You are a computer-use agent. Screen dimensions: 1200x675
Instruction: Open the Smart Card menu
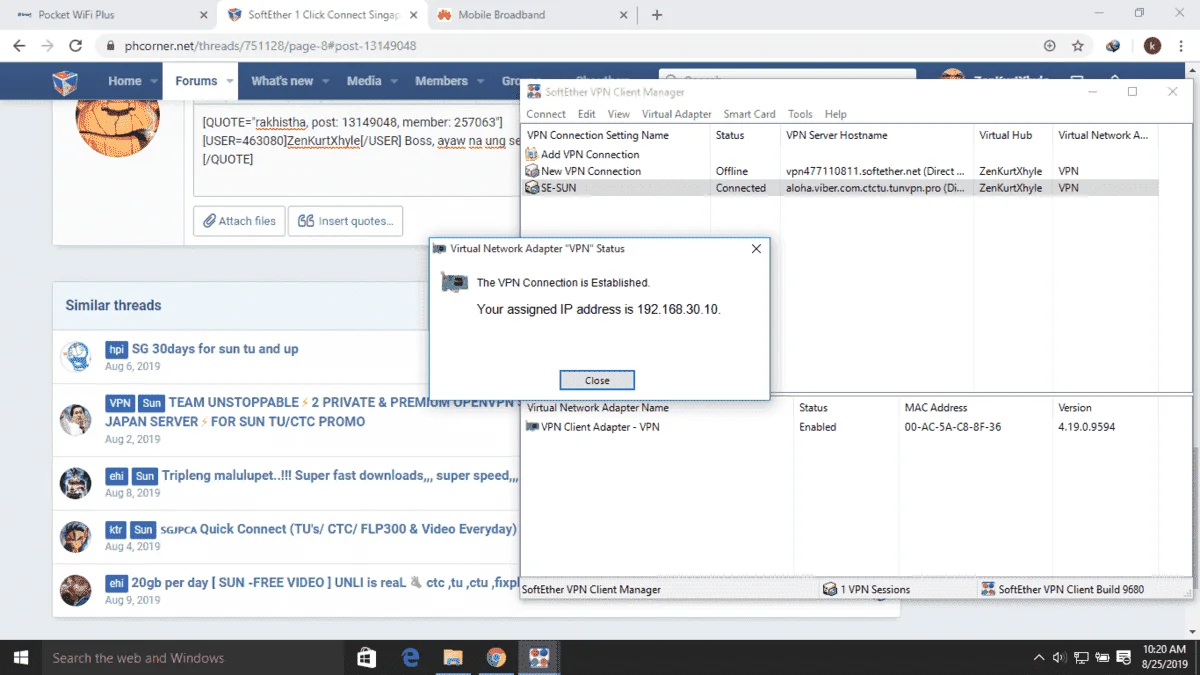click(x=750, y=114)
